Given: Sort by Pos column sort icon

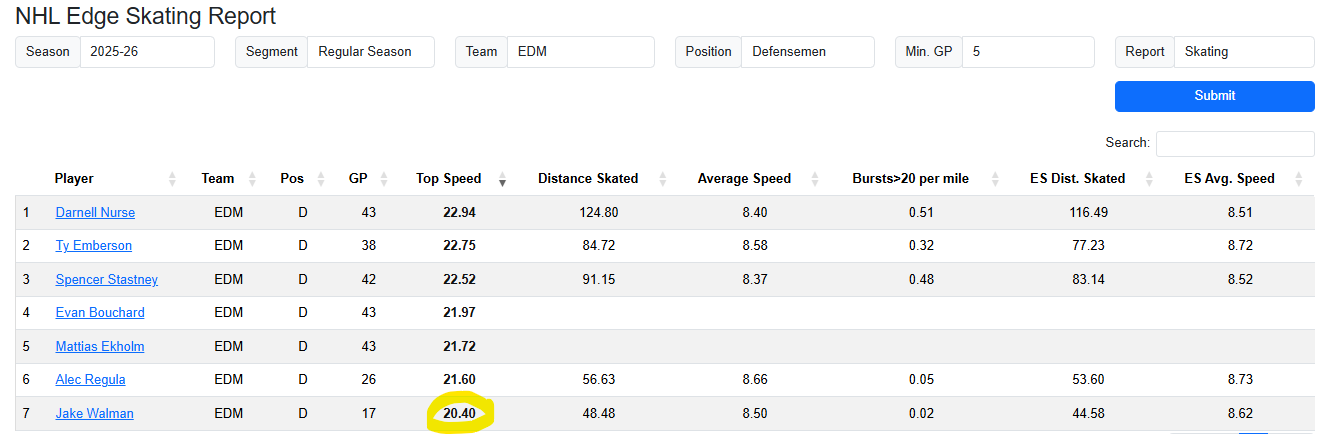Looking at the screenshot, I should (321, 179).
